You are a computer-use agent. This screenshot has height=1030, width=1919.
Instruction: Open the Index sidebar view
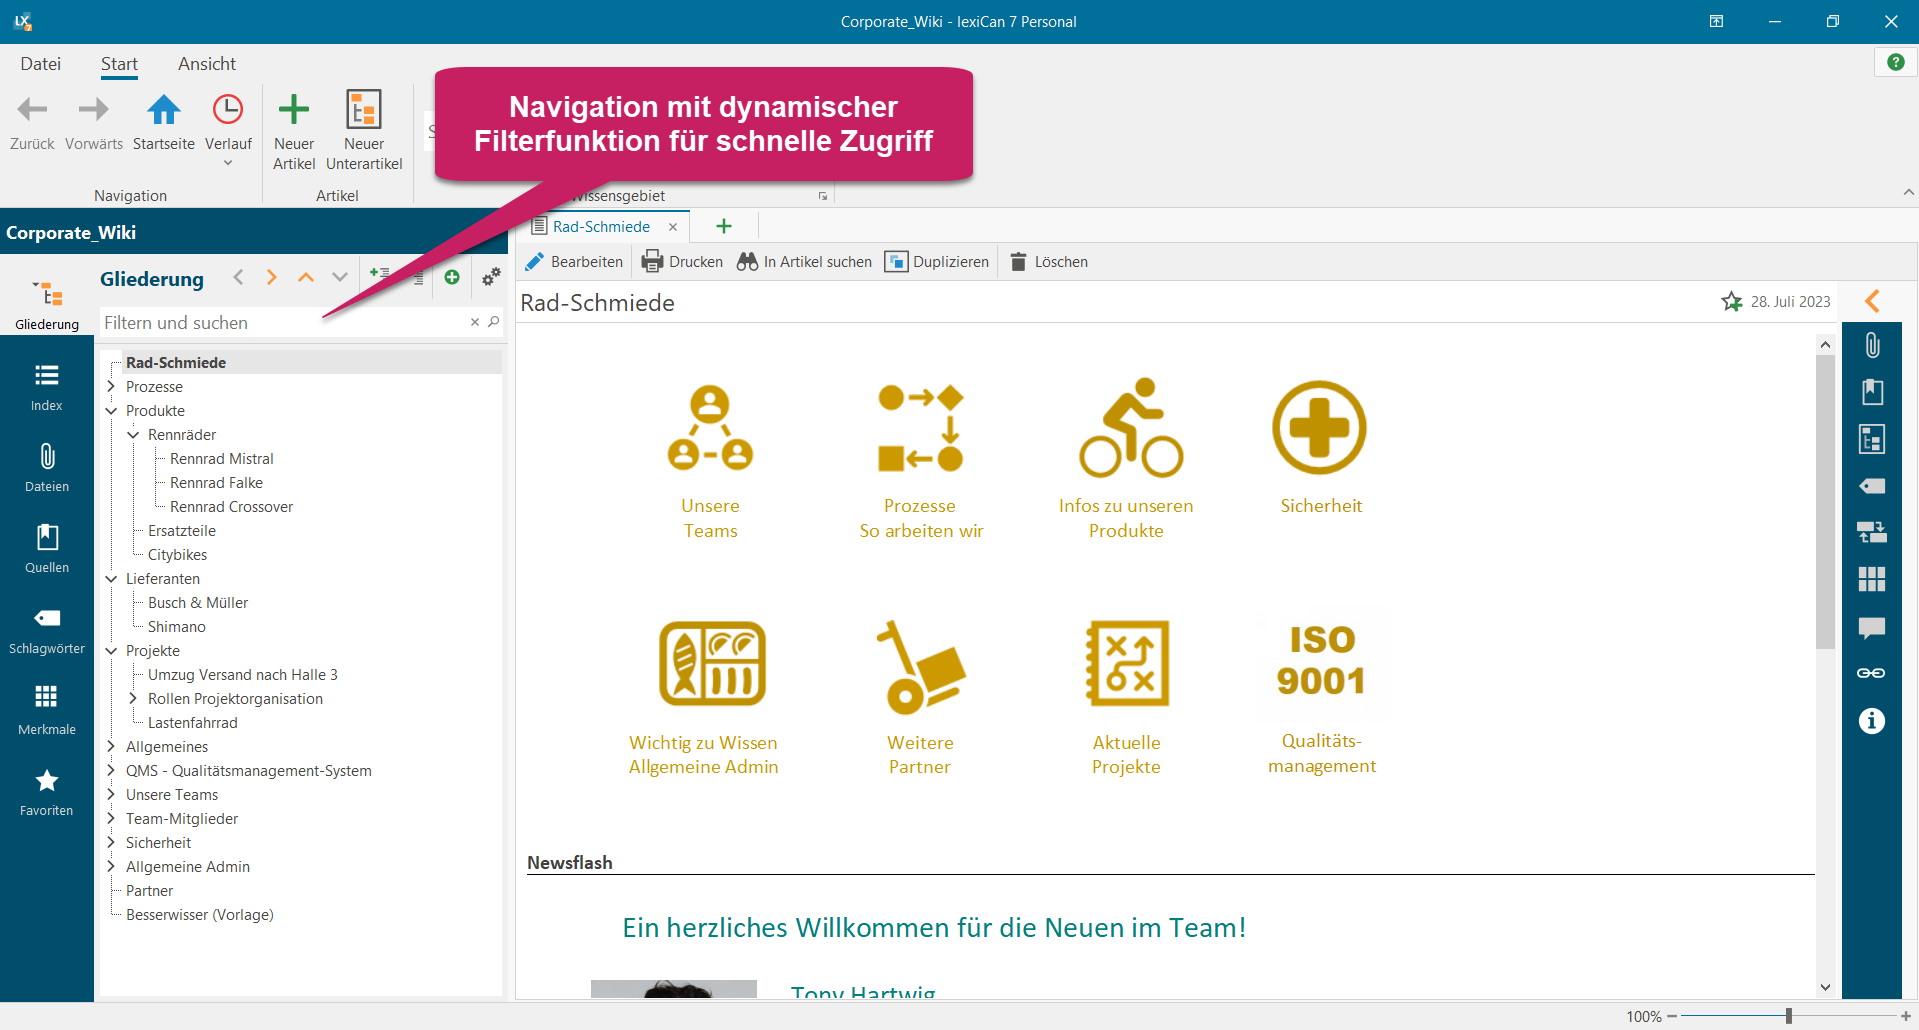point(47,386)
